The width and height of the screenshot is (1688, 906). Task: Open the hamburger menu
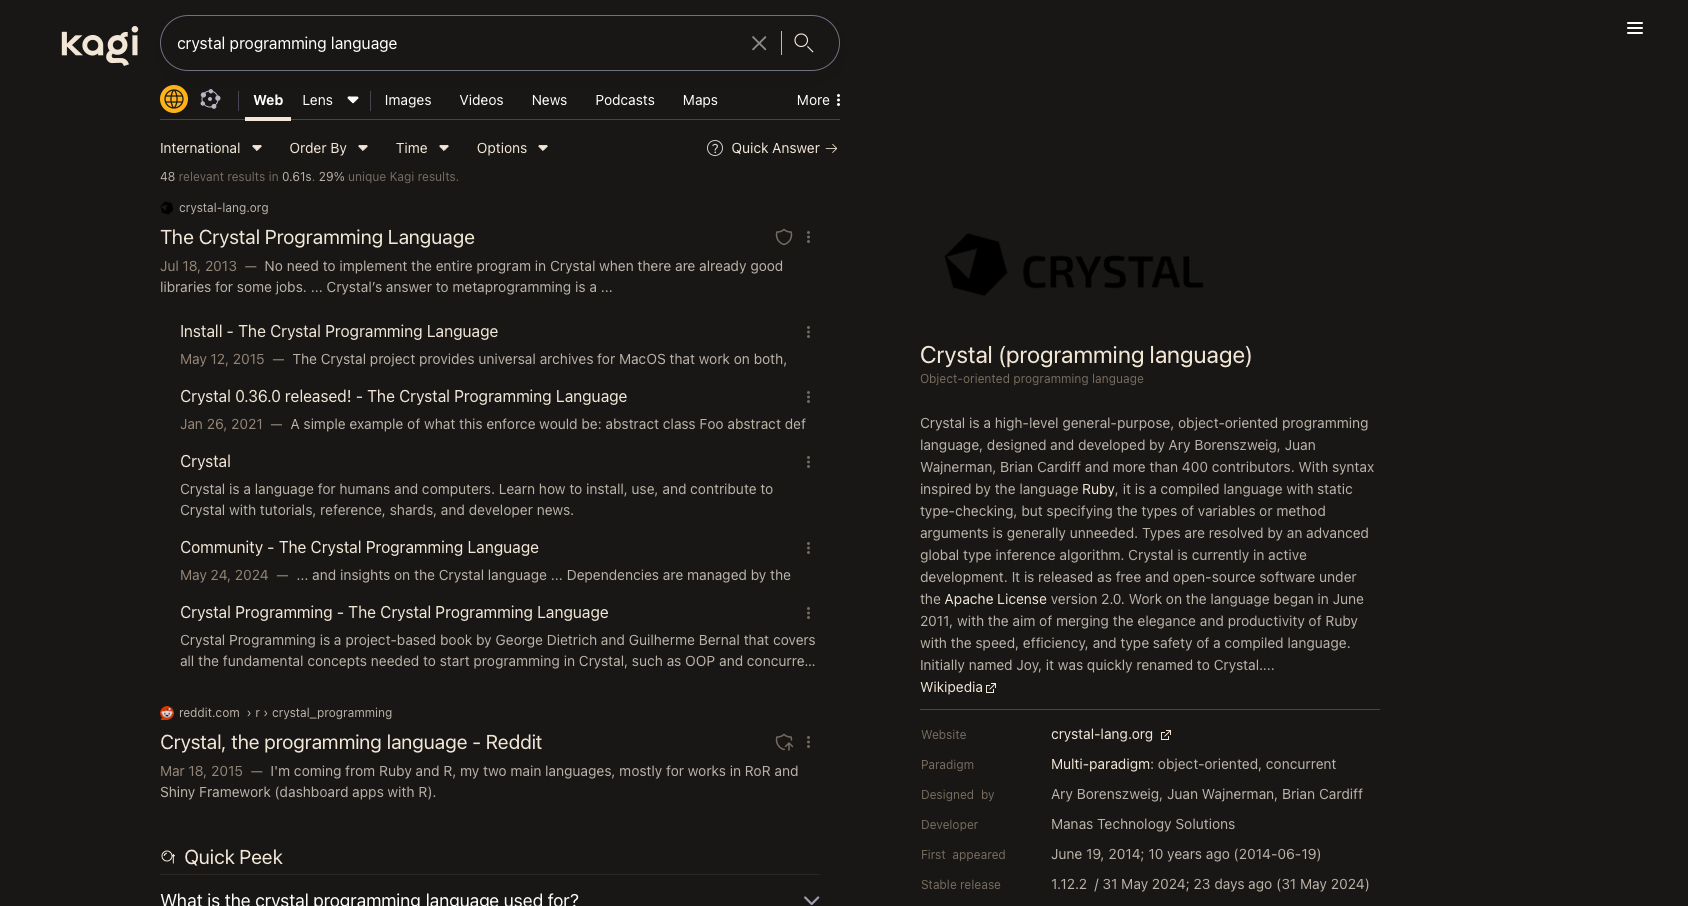(1635, 28)
